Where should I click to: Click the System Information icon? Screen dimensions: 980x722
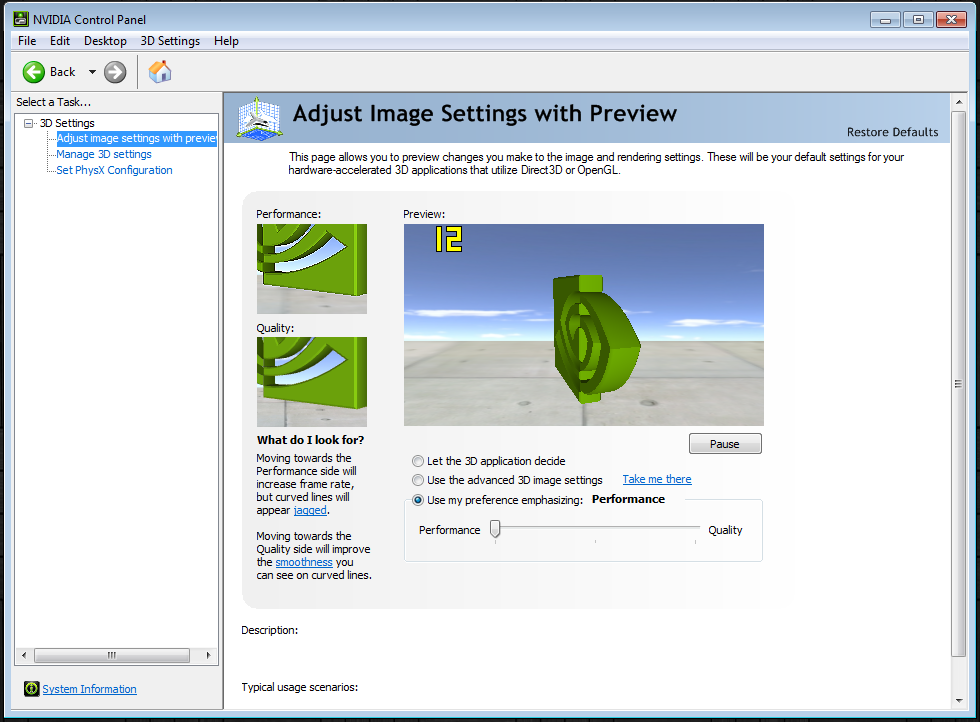pyautogui.click(x=31, y=689)
